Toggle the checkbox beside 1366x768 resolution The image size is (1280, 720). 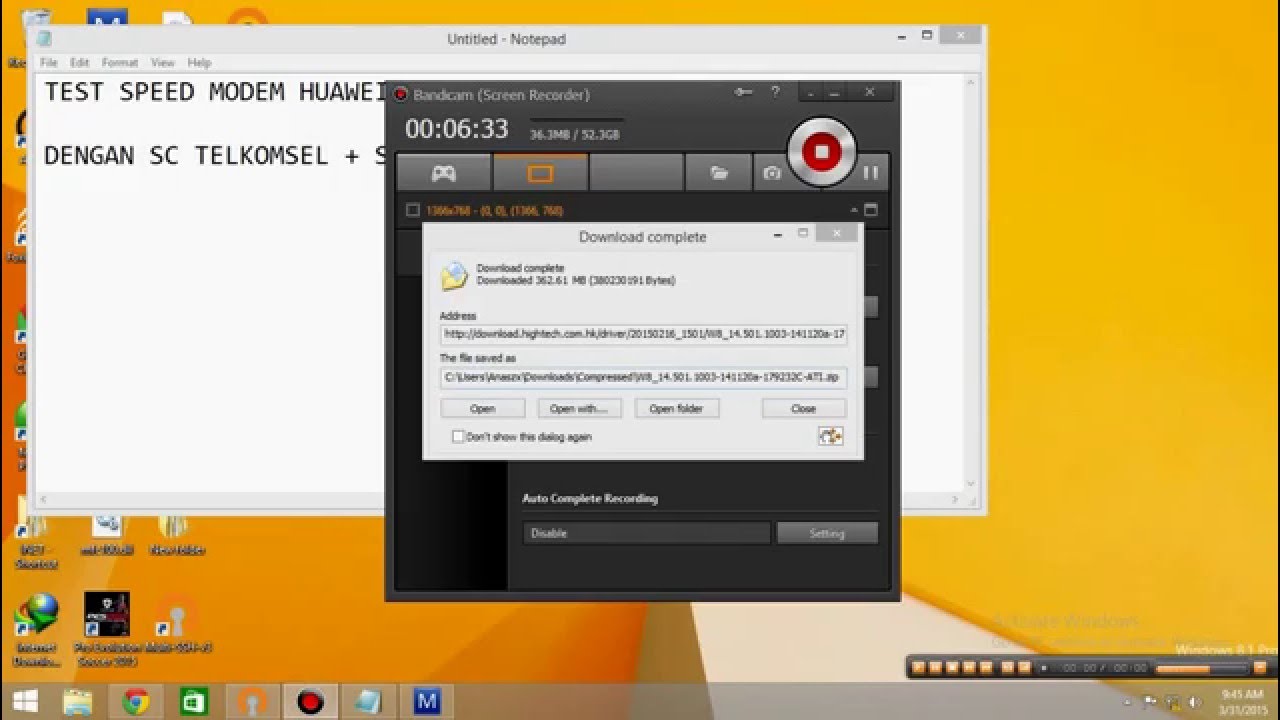tap(412, 210)
